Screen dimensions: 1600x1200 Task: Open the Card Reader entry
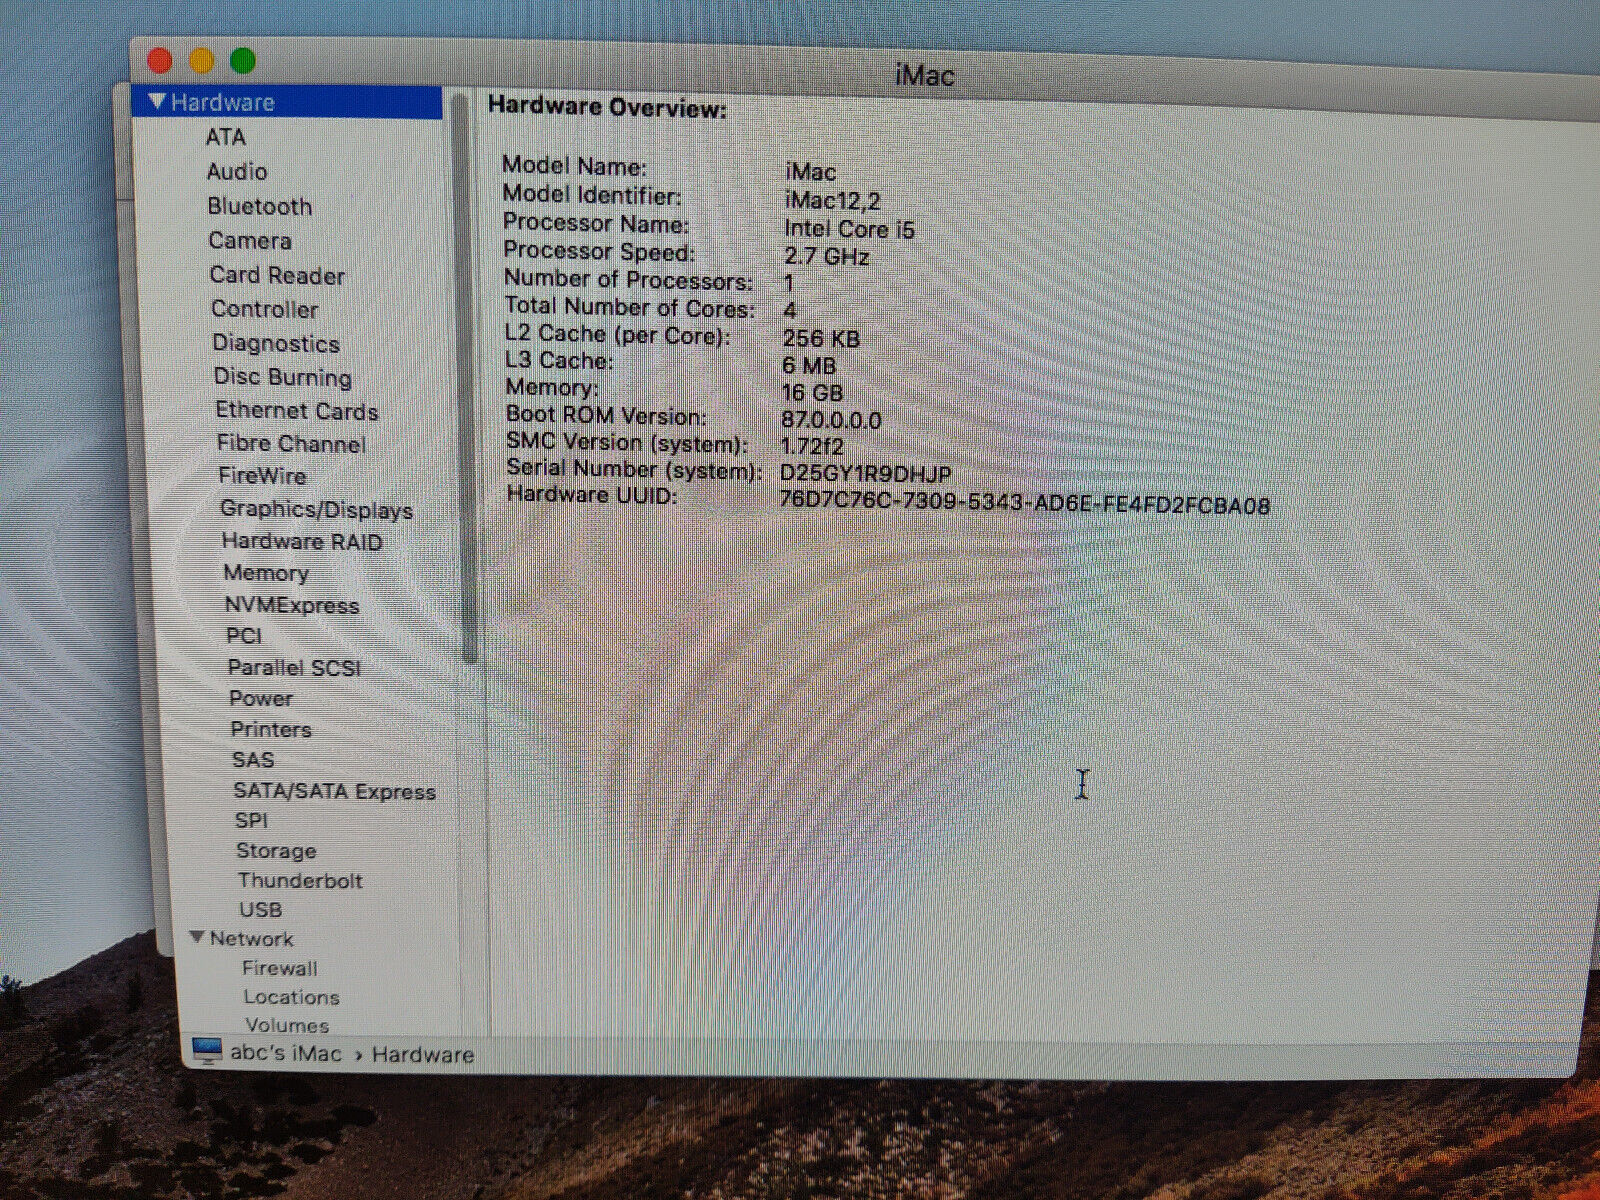(277, 276)
